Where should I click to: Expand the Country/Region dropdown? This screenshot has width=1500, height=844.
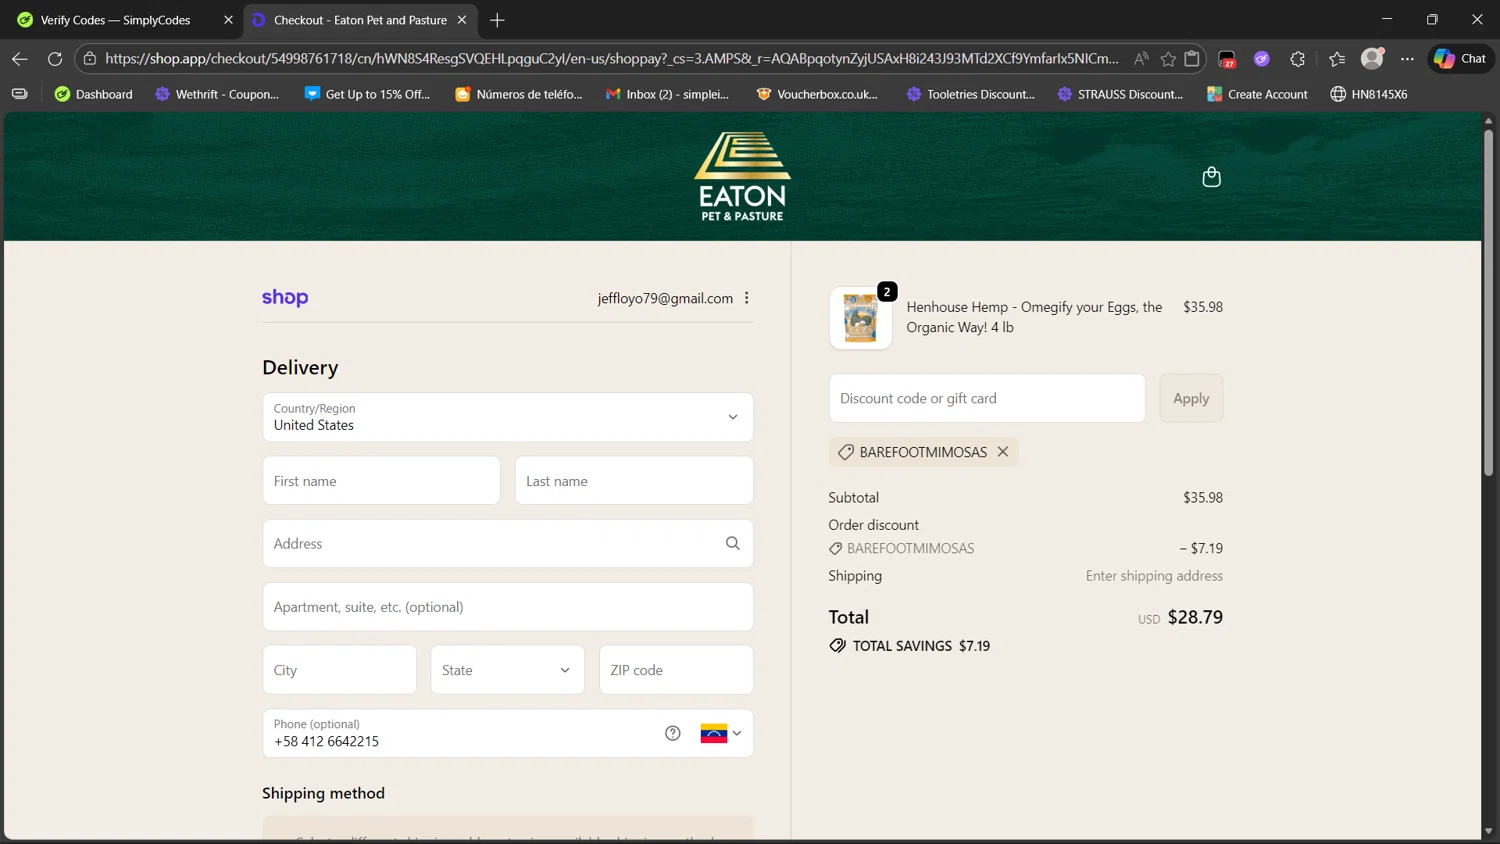point(508,417)
